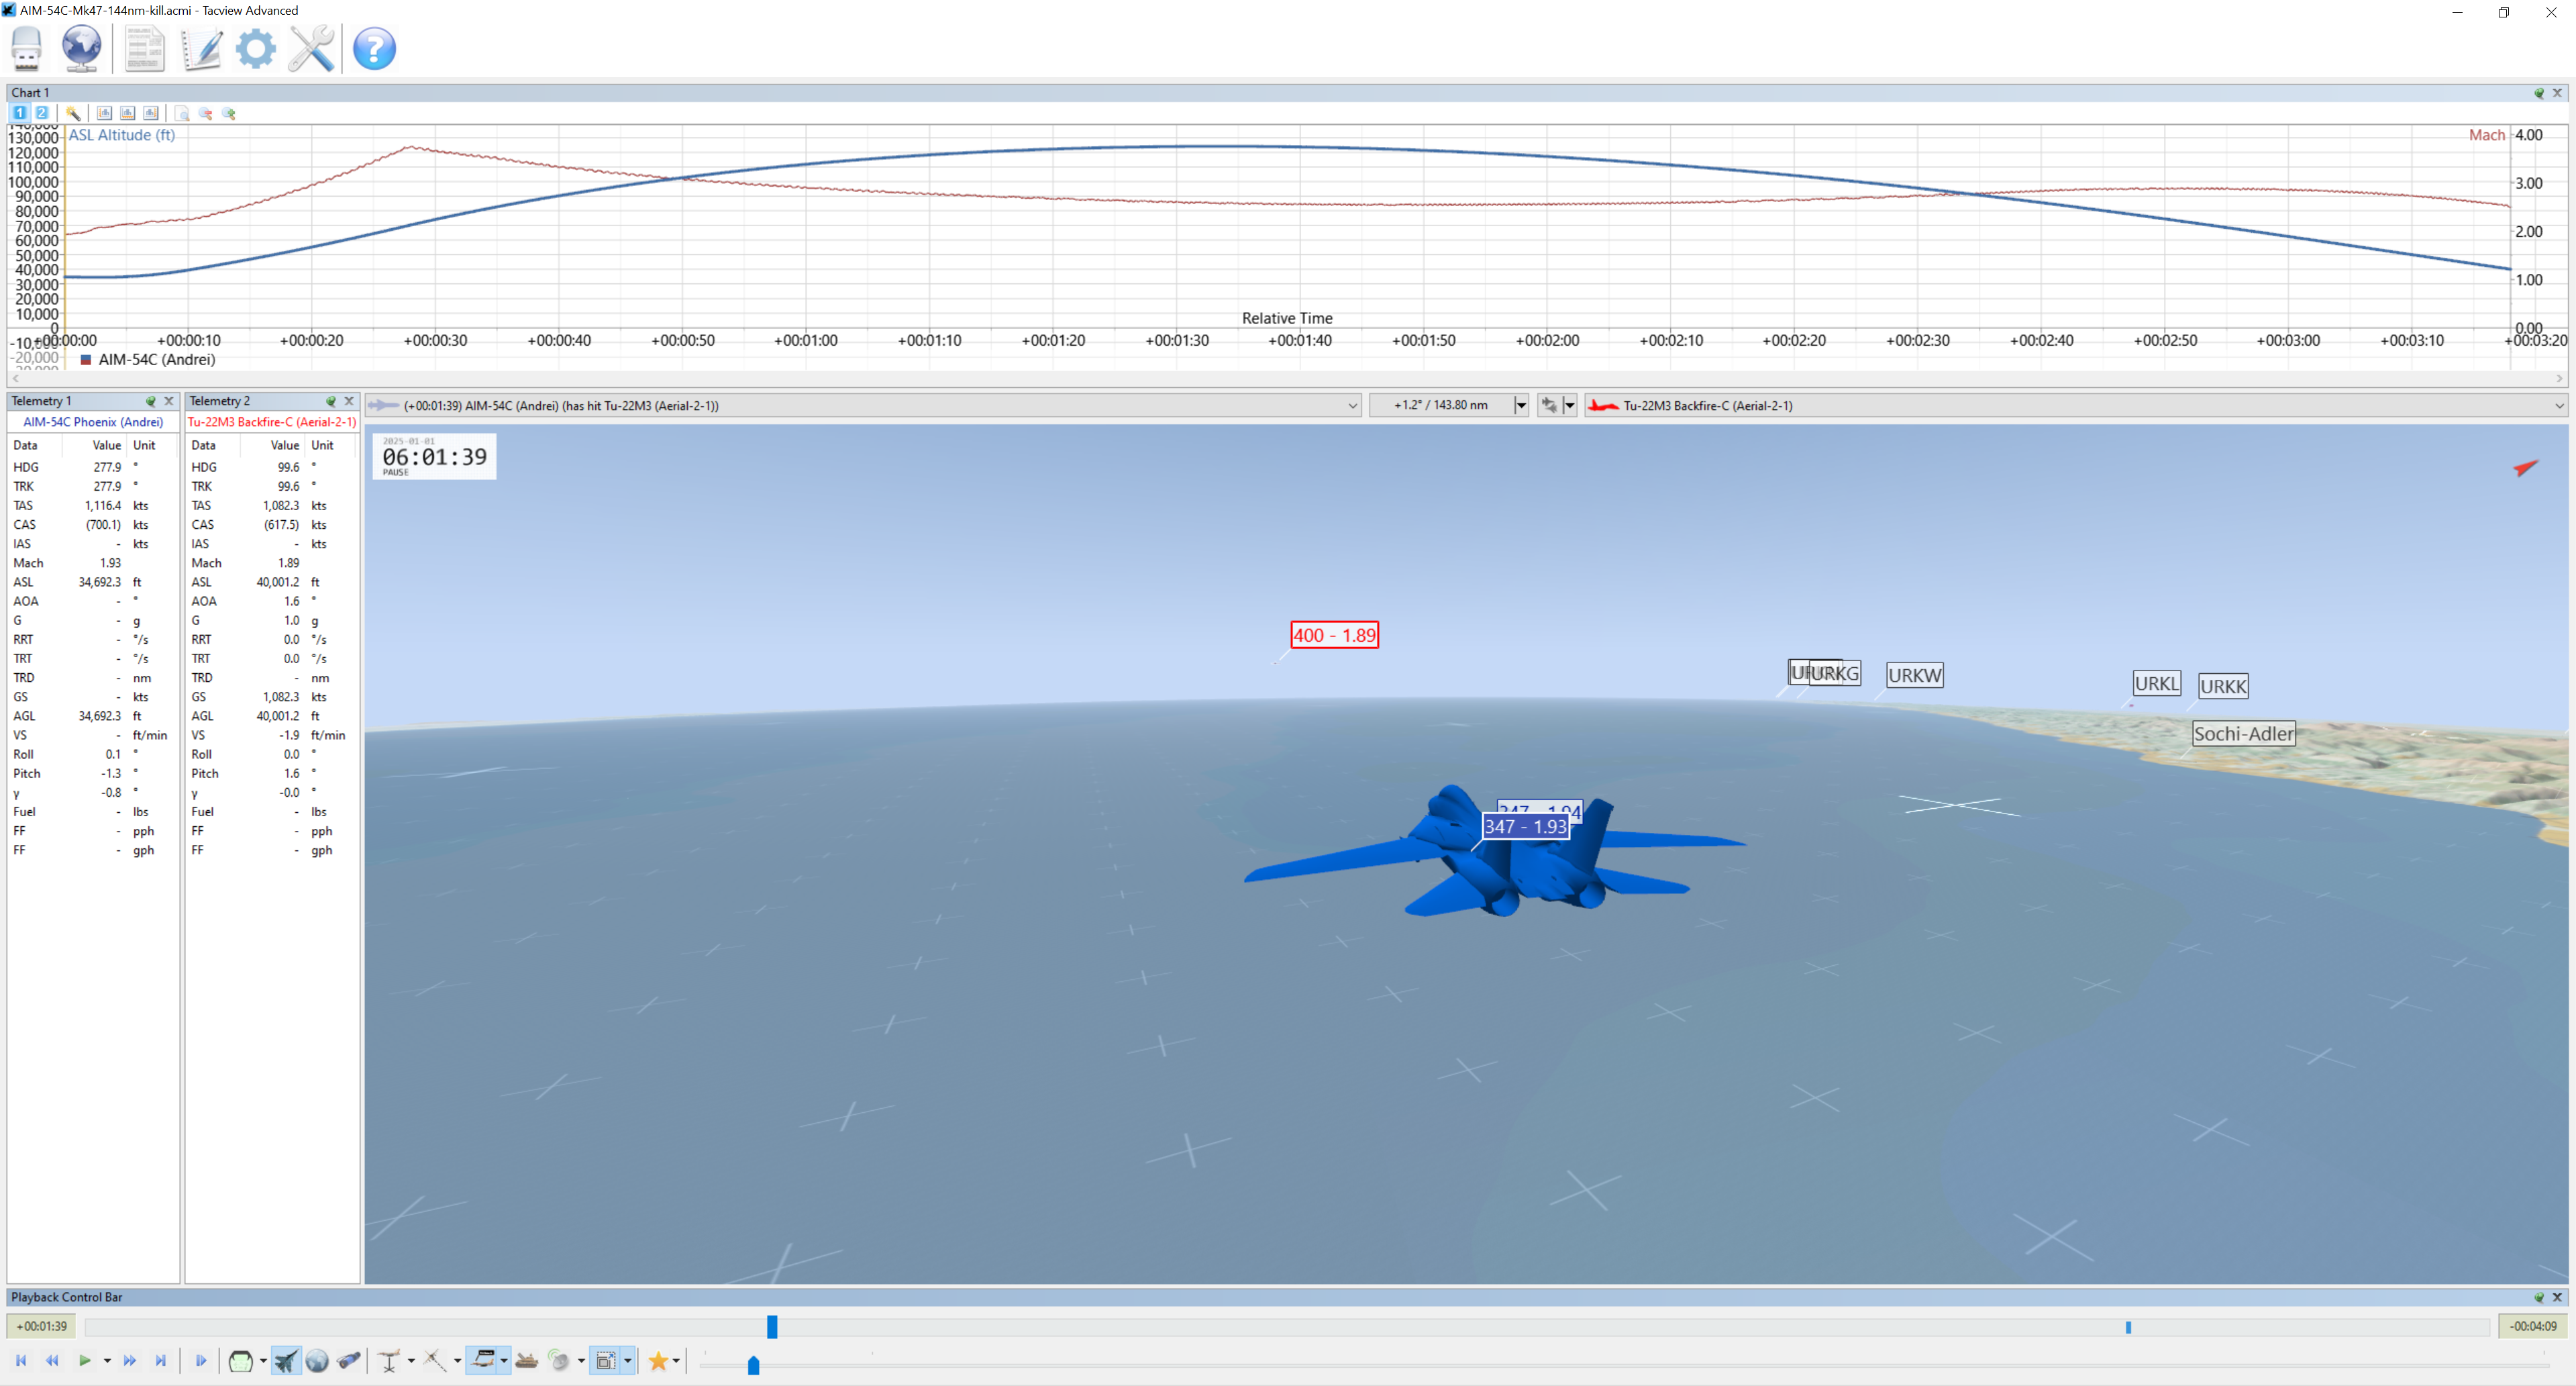Open the Help question mark icon
The height and width of the screenshot is (1386, 2576).
(x=374, y=48)
